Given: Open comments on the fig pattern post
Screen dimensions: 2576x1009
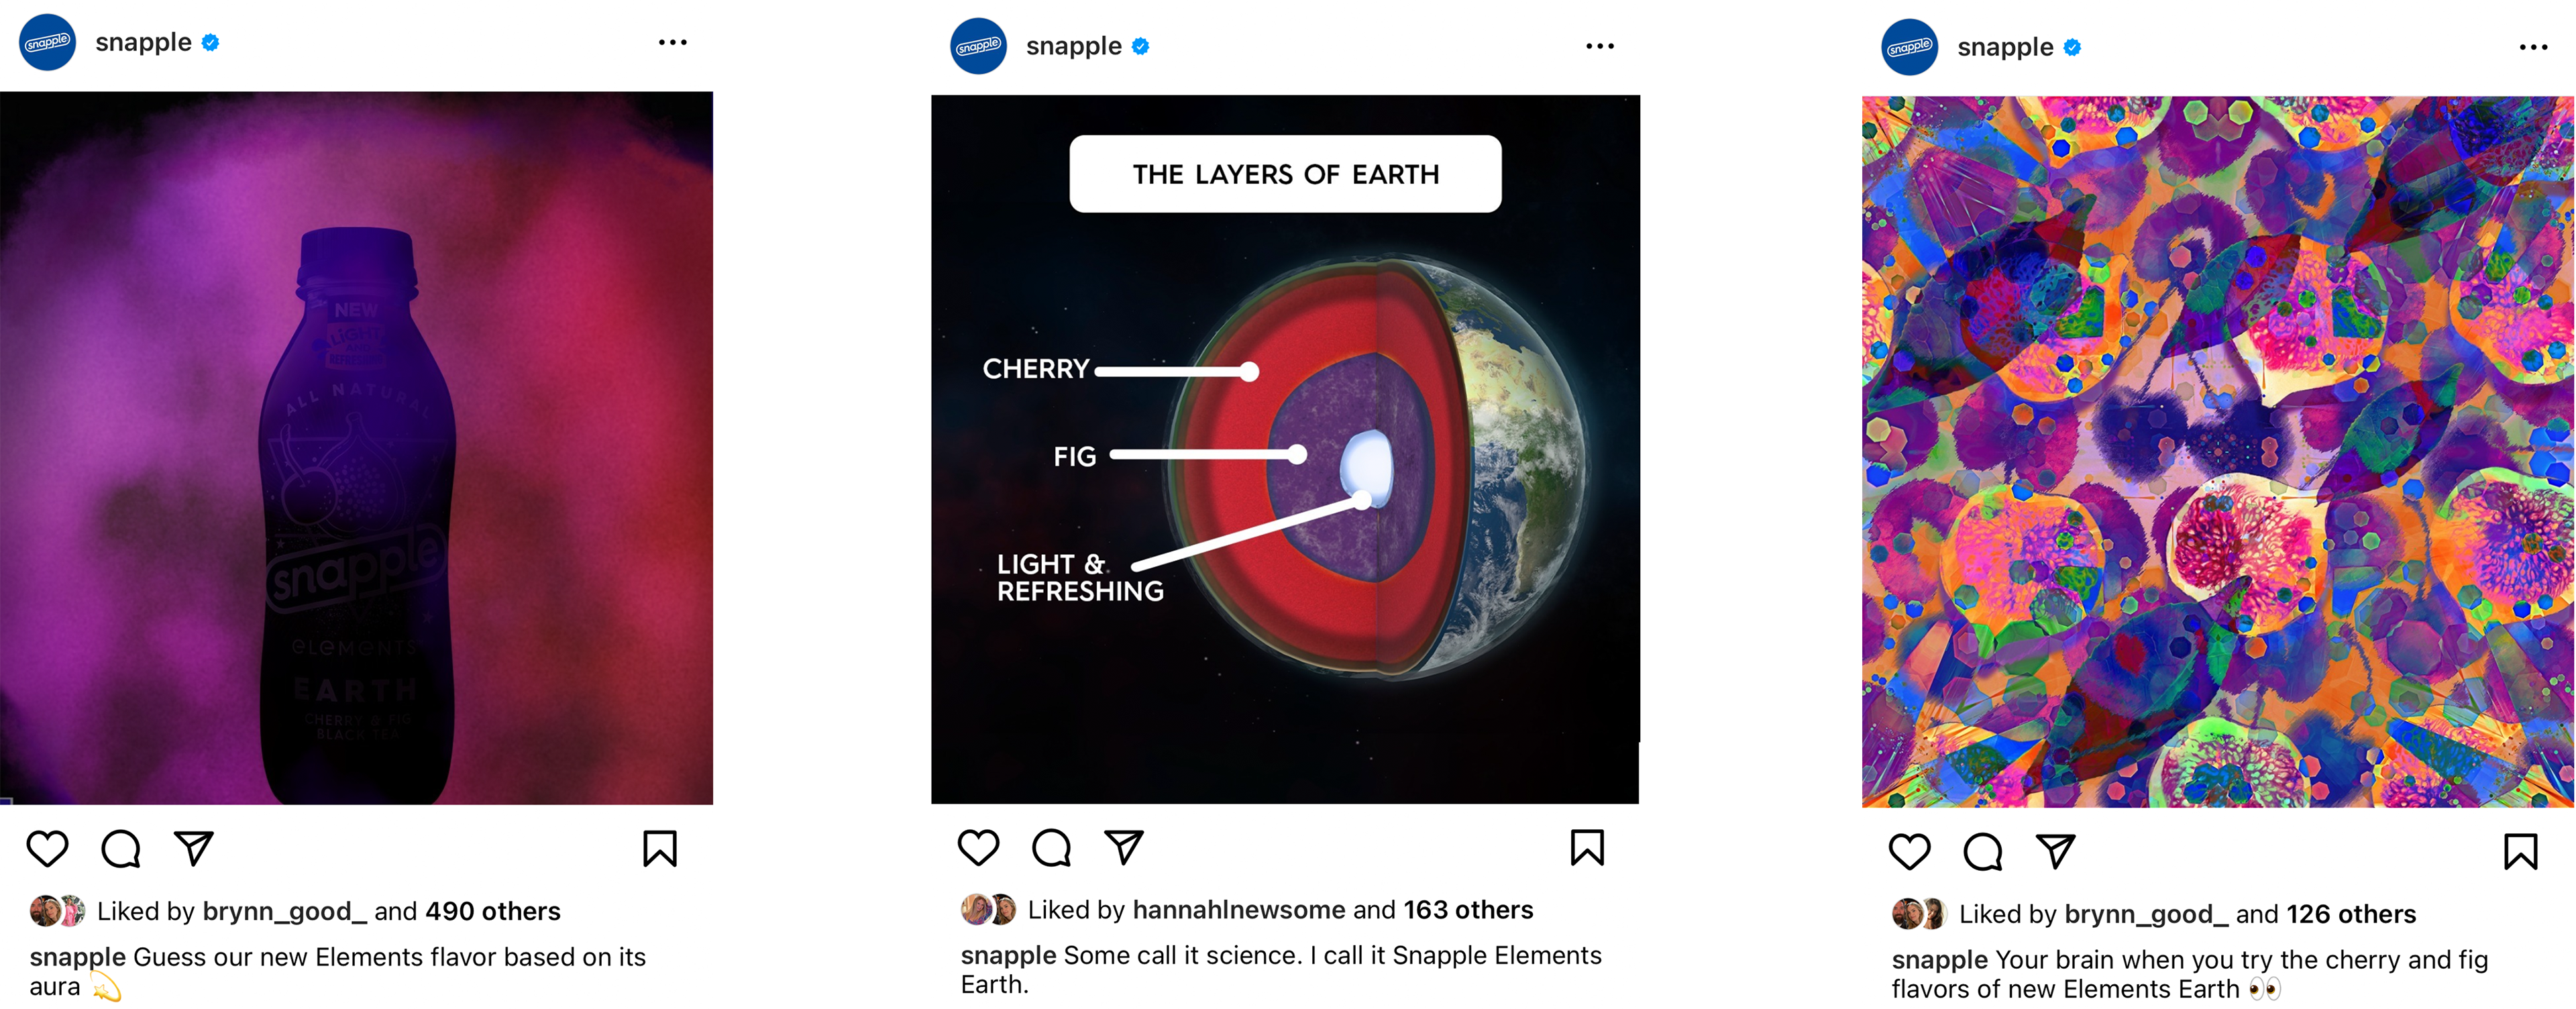Looking at the screenshot, I should (x=1983, y=851).
